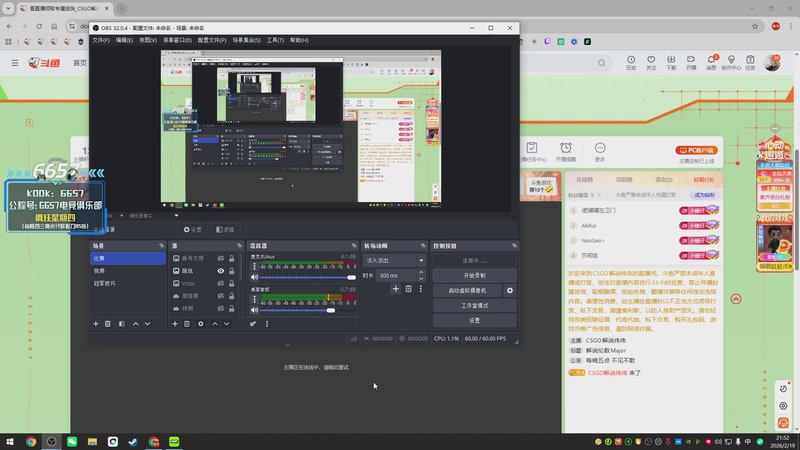This screenshot has height=450, width=800.
Task: Open OBS Profile menu
Action: 212,40
